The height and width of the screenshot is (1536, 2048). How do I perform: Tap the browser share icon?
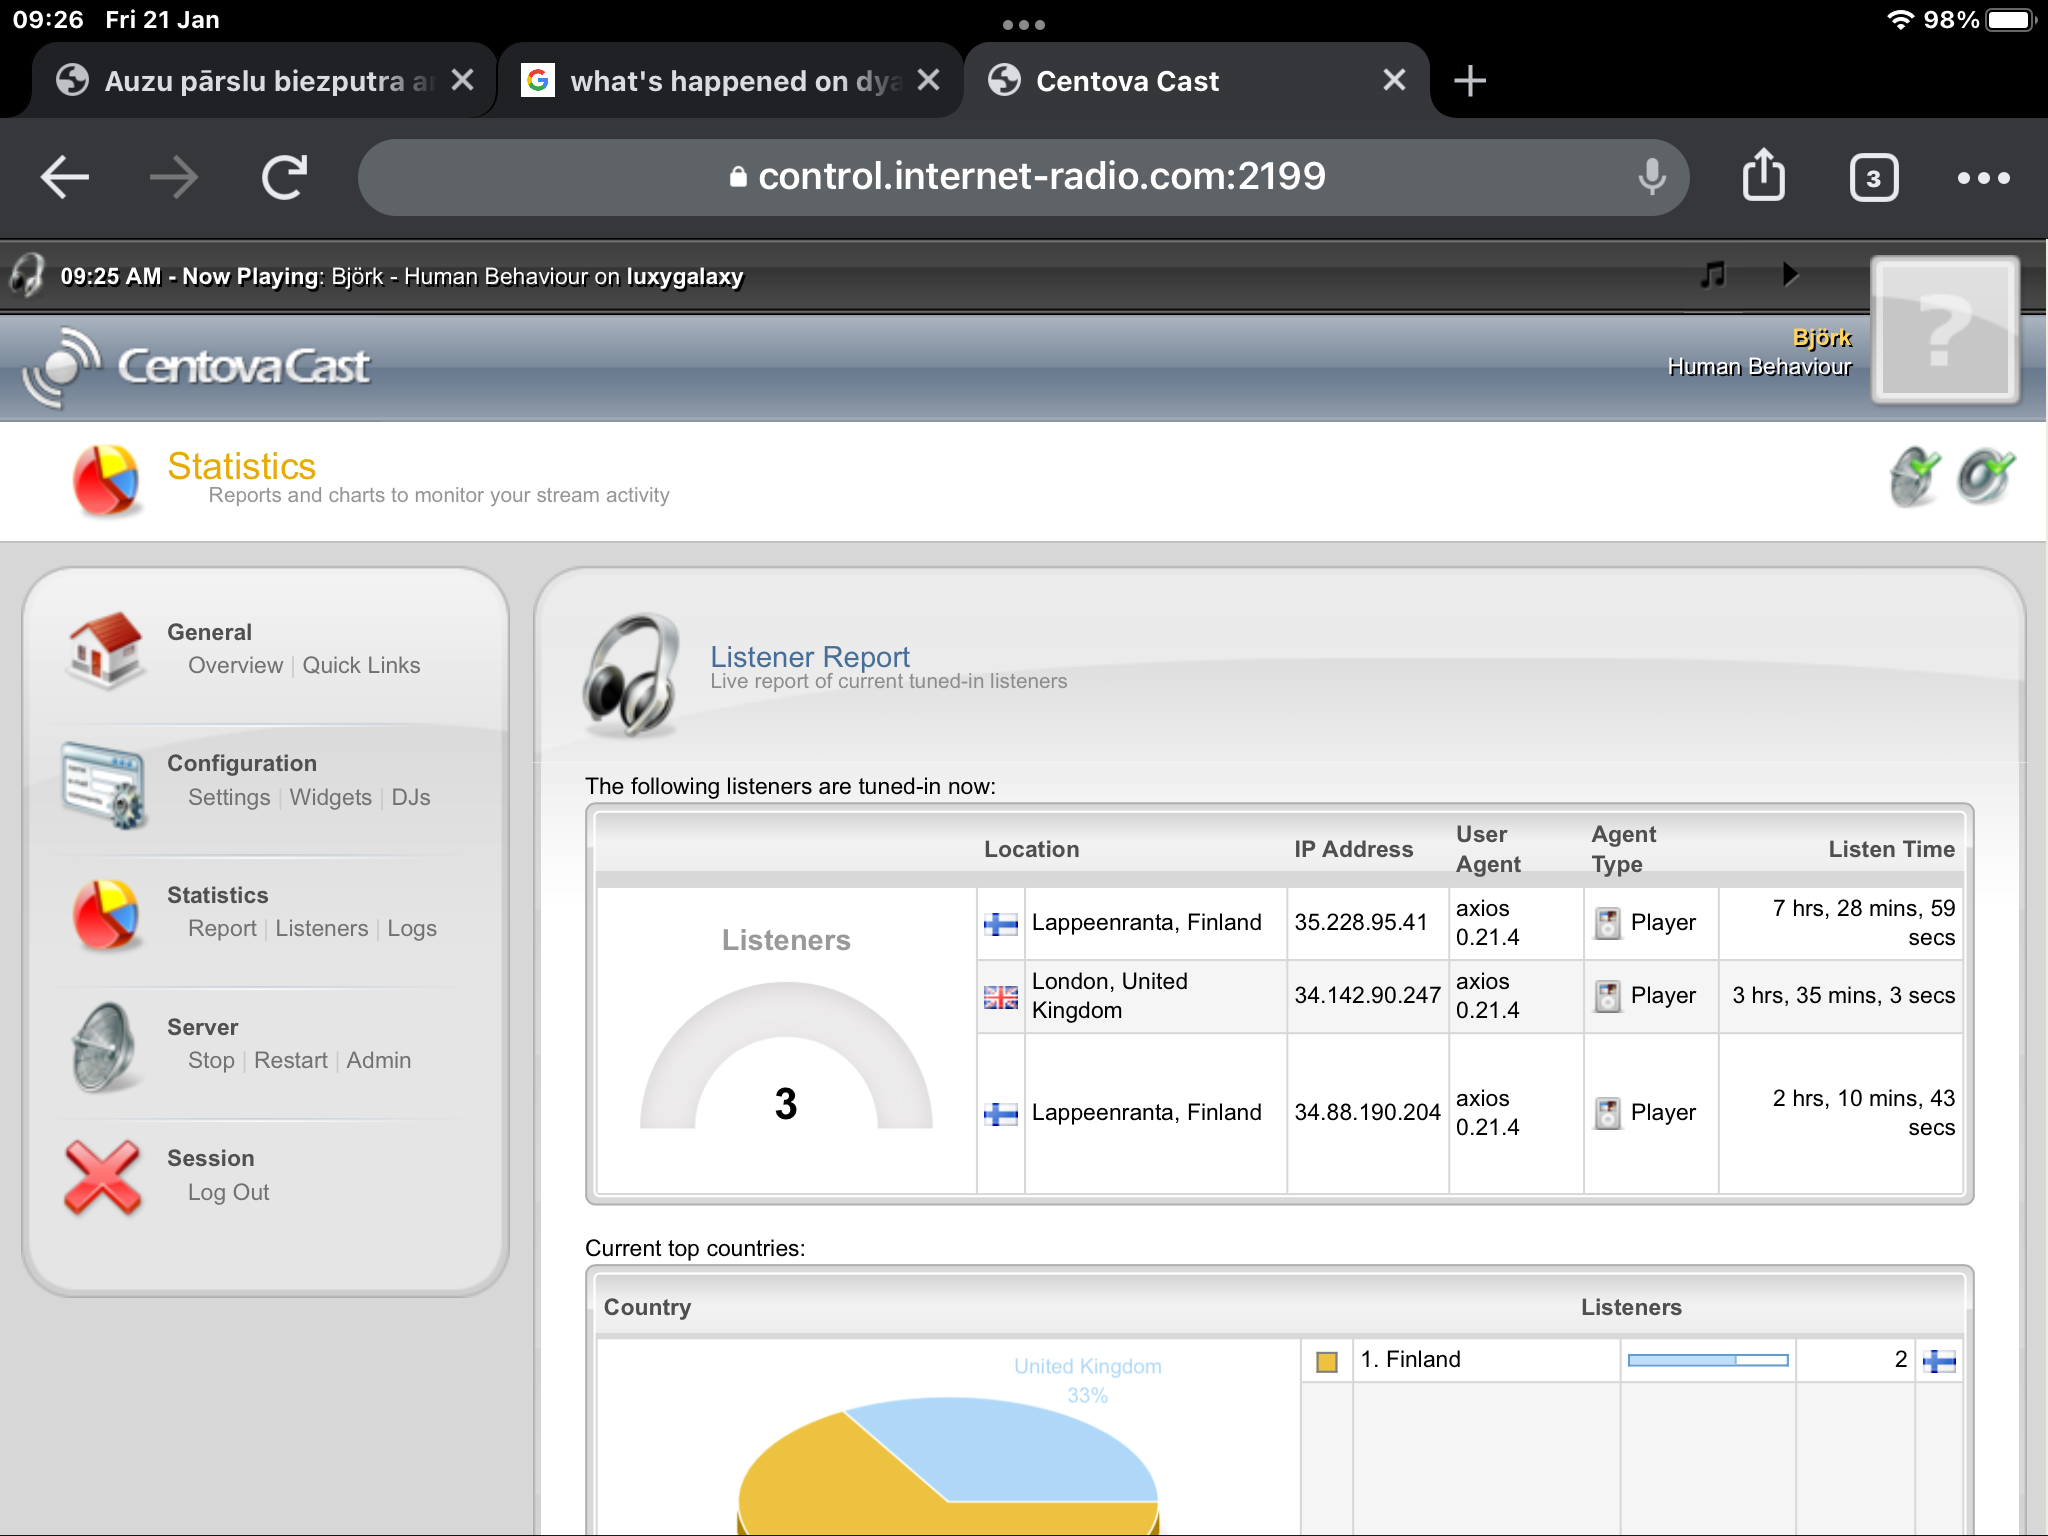click(x=1763, y=176)
